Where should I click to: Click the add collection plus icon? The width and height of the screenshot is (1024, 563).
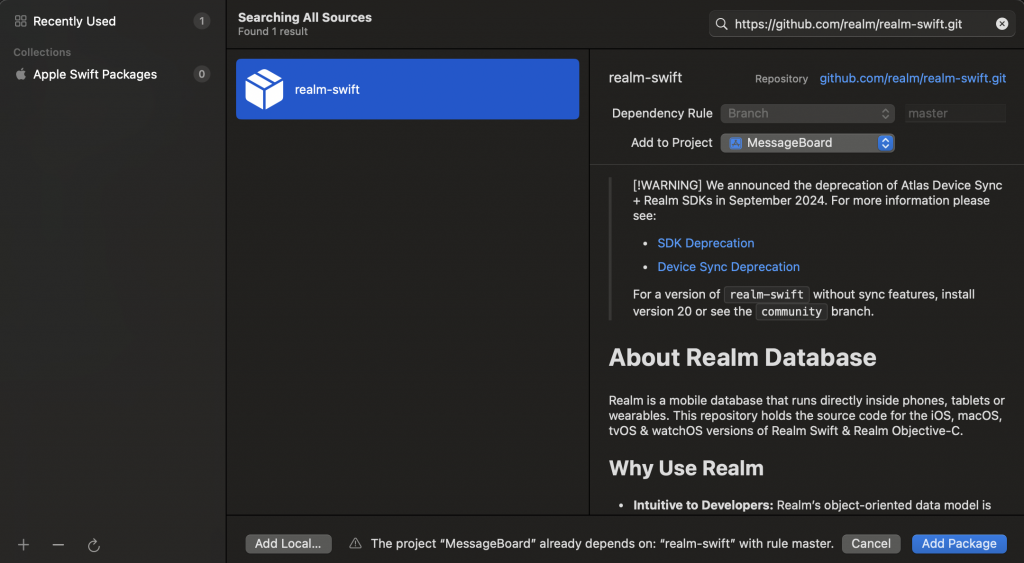24,545
